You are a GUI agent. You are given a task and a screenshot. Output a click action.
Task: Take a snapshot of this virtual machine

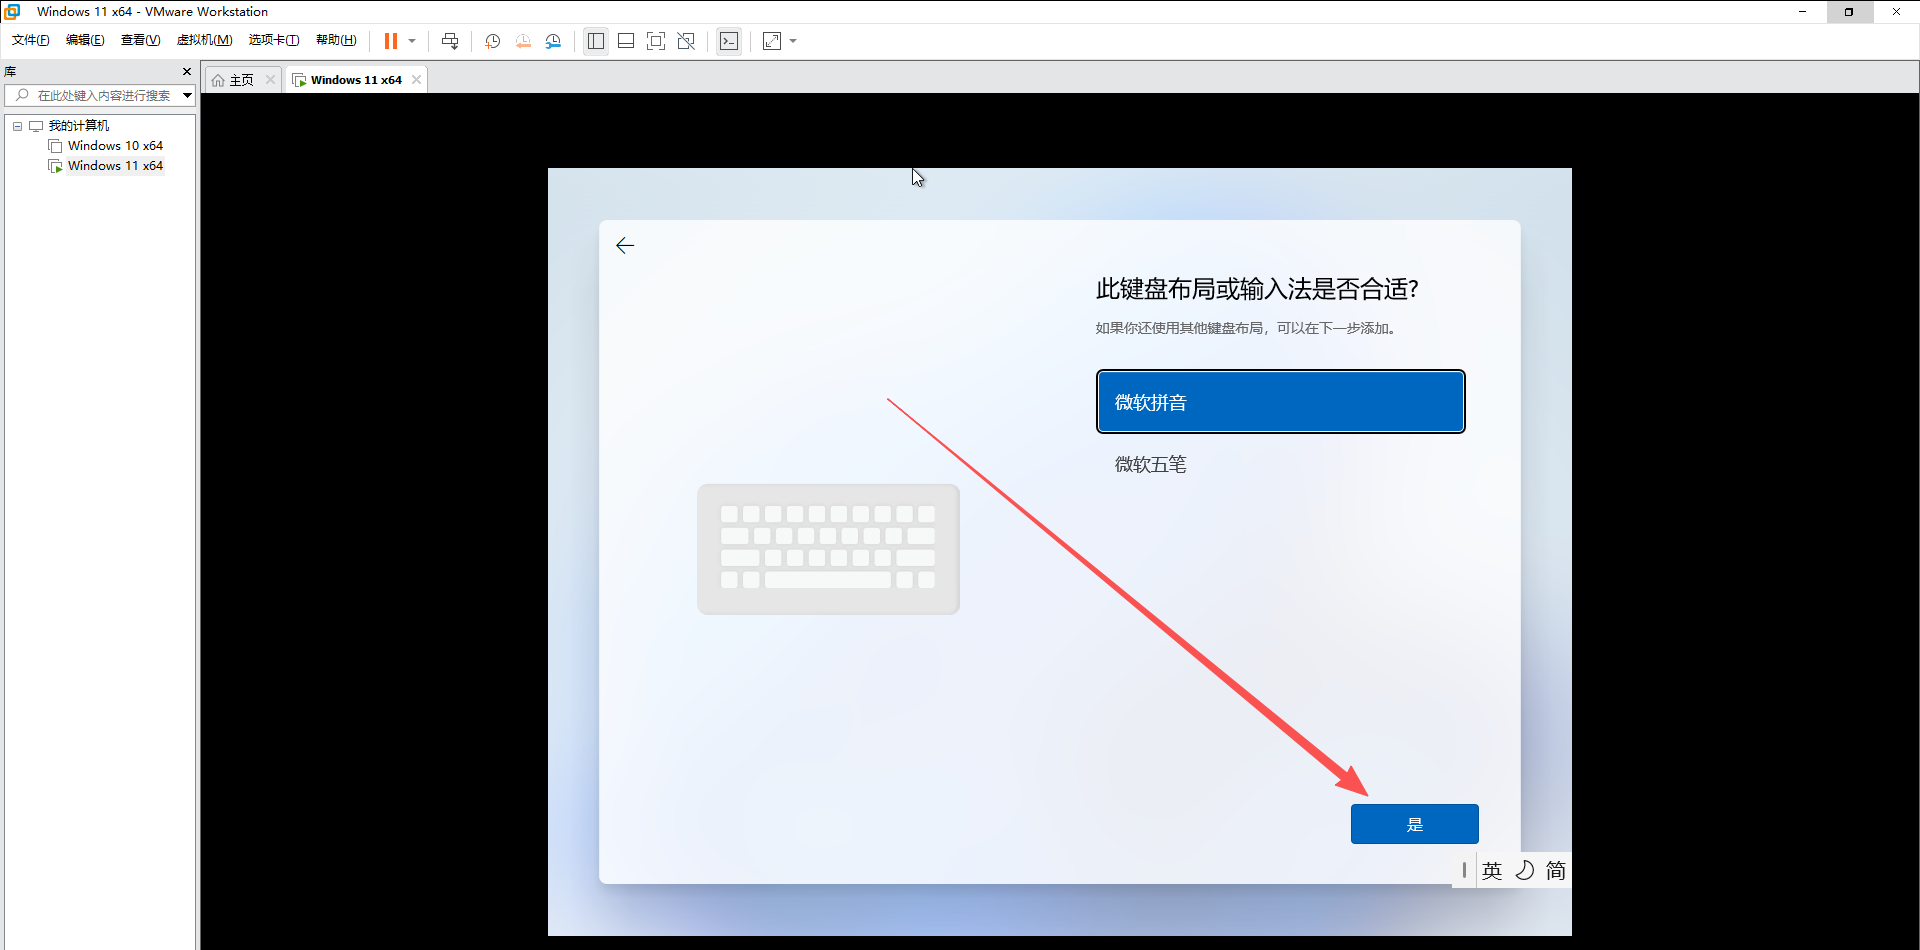click(493, 41)
